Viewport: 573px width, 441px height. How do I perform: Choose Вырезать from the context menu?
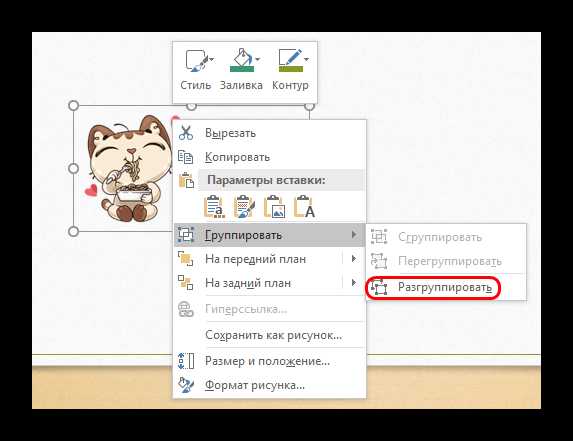(x=270, y=133)
